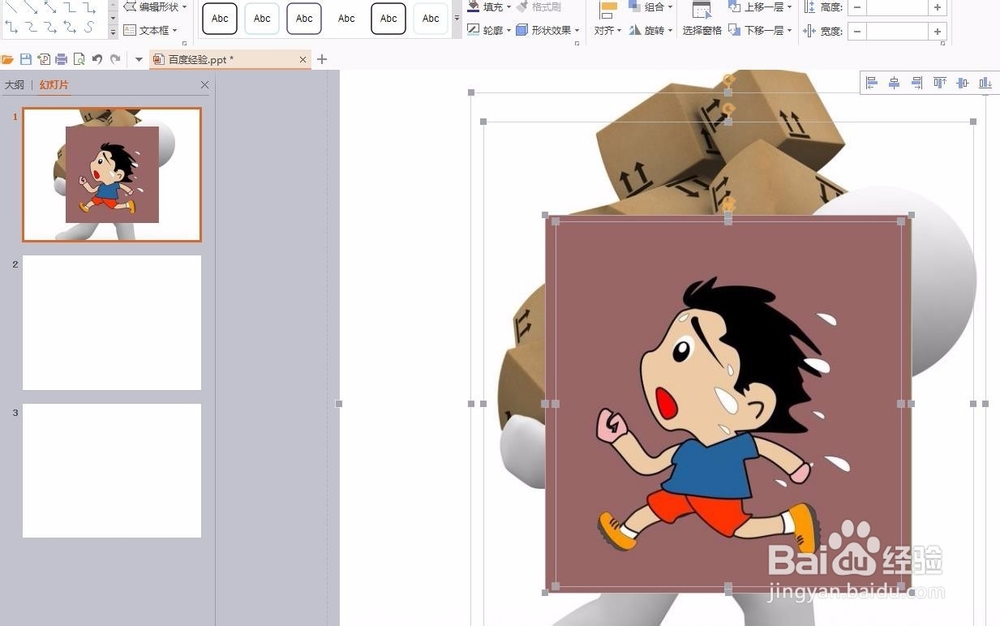Increase the 高度 height value with plus
Screen dimensions: 1000x626
click(937, 8)
